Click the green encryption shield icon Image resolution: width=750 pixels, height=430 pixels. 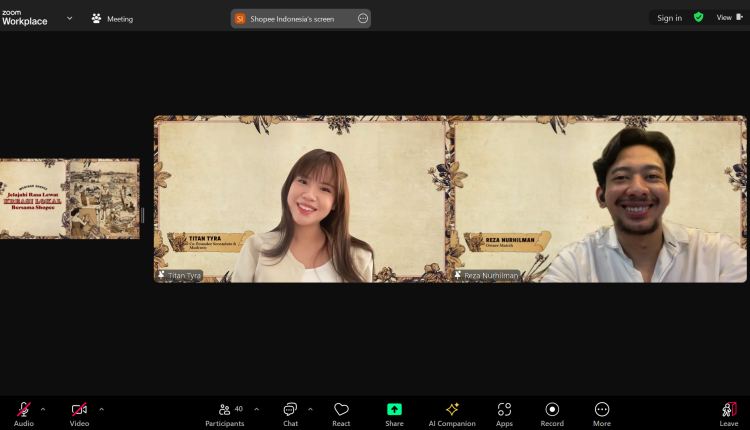click(698, 17)
